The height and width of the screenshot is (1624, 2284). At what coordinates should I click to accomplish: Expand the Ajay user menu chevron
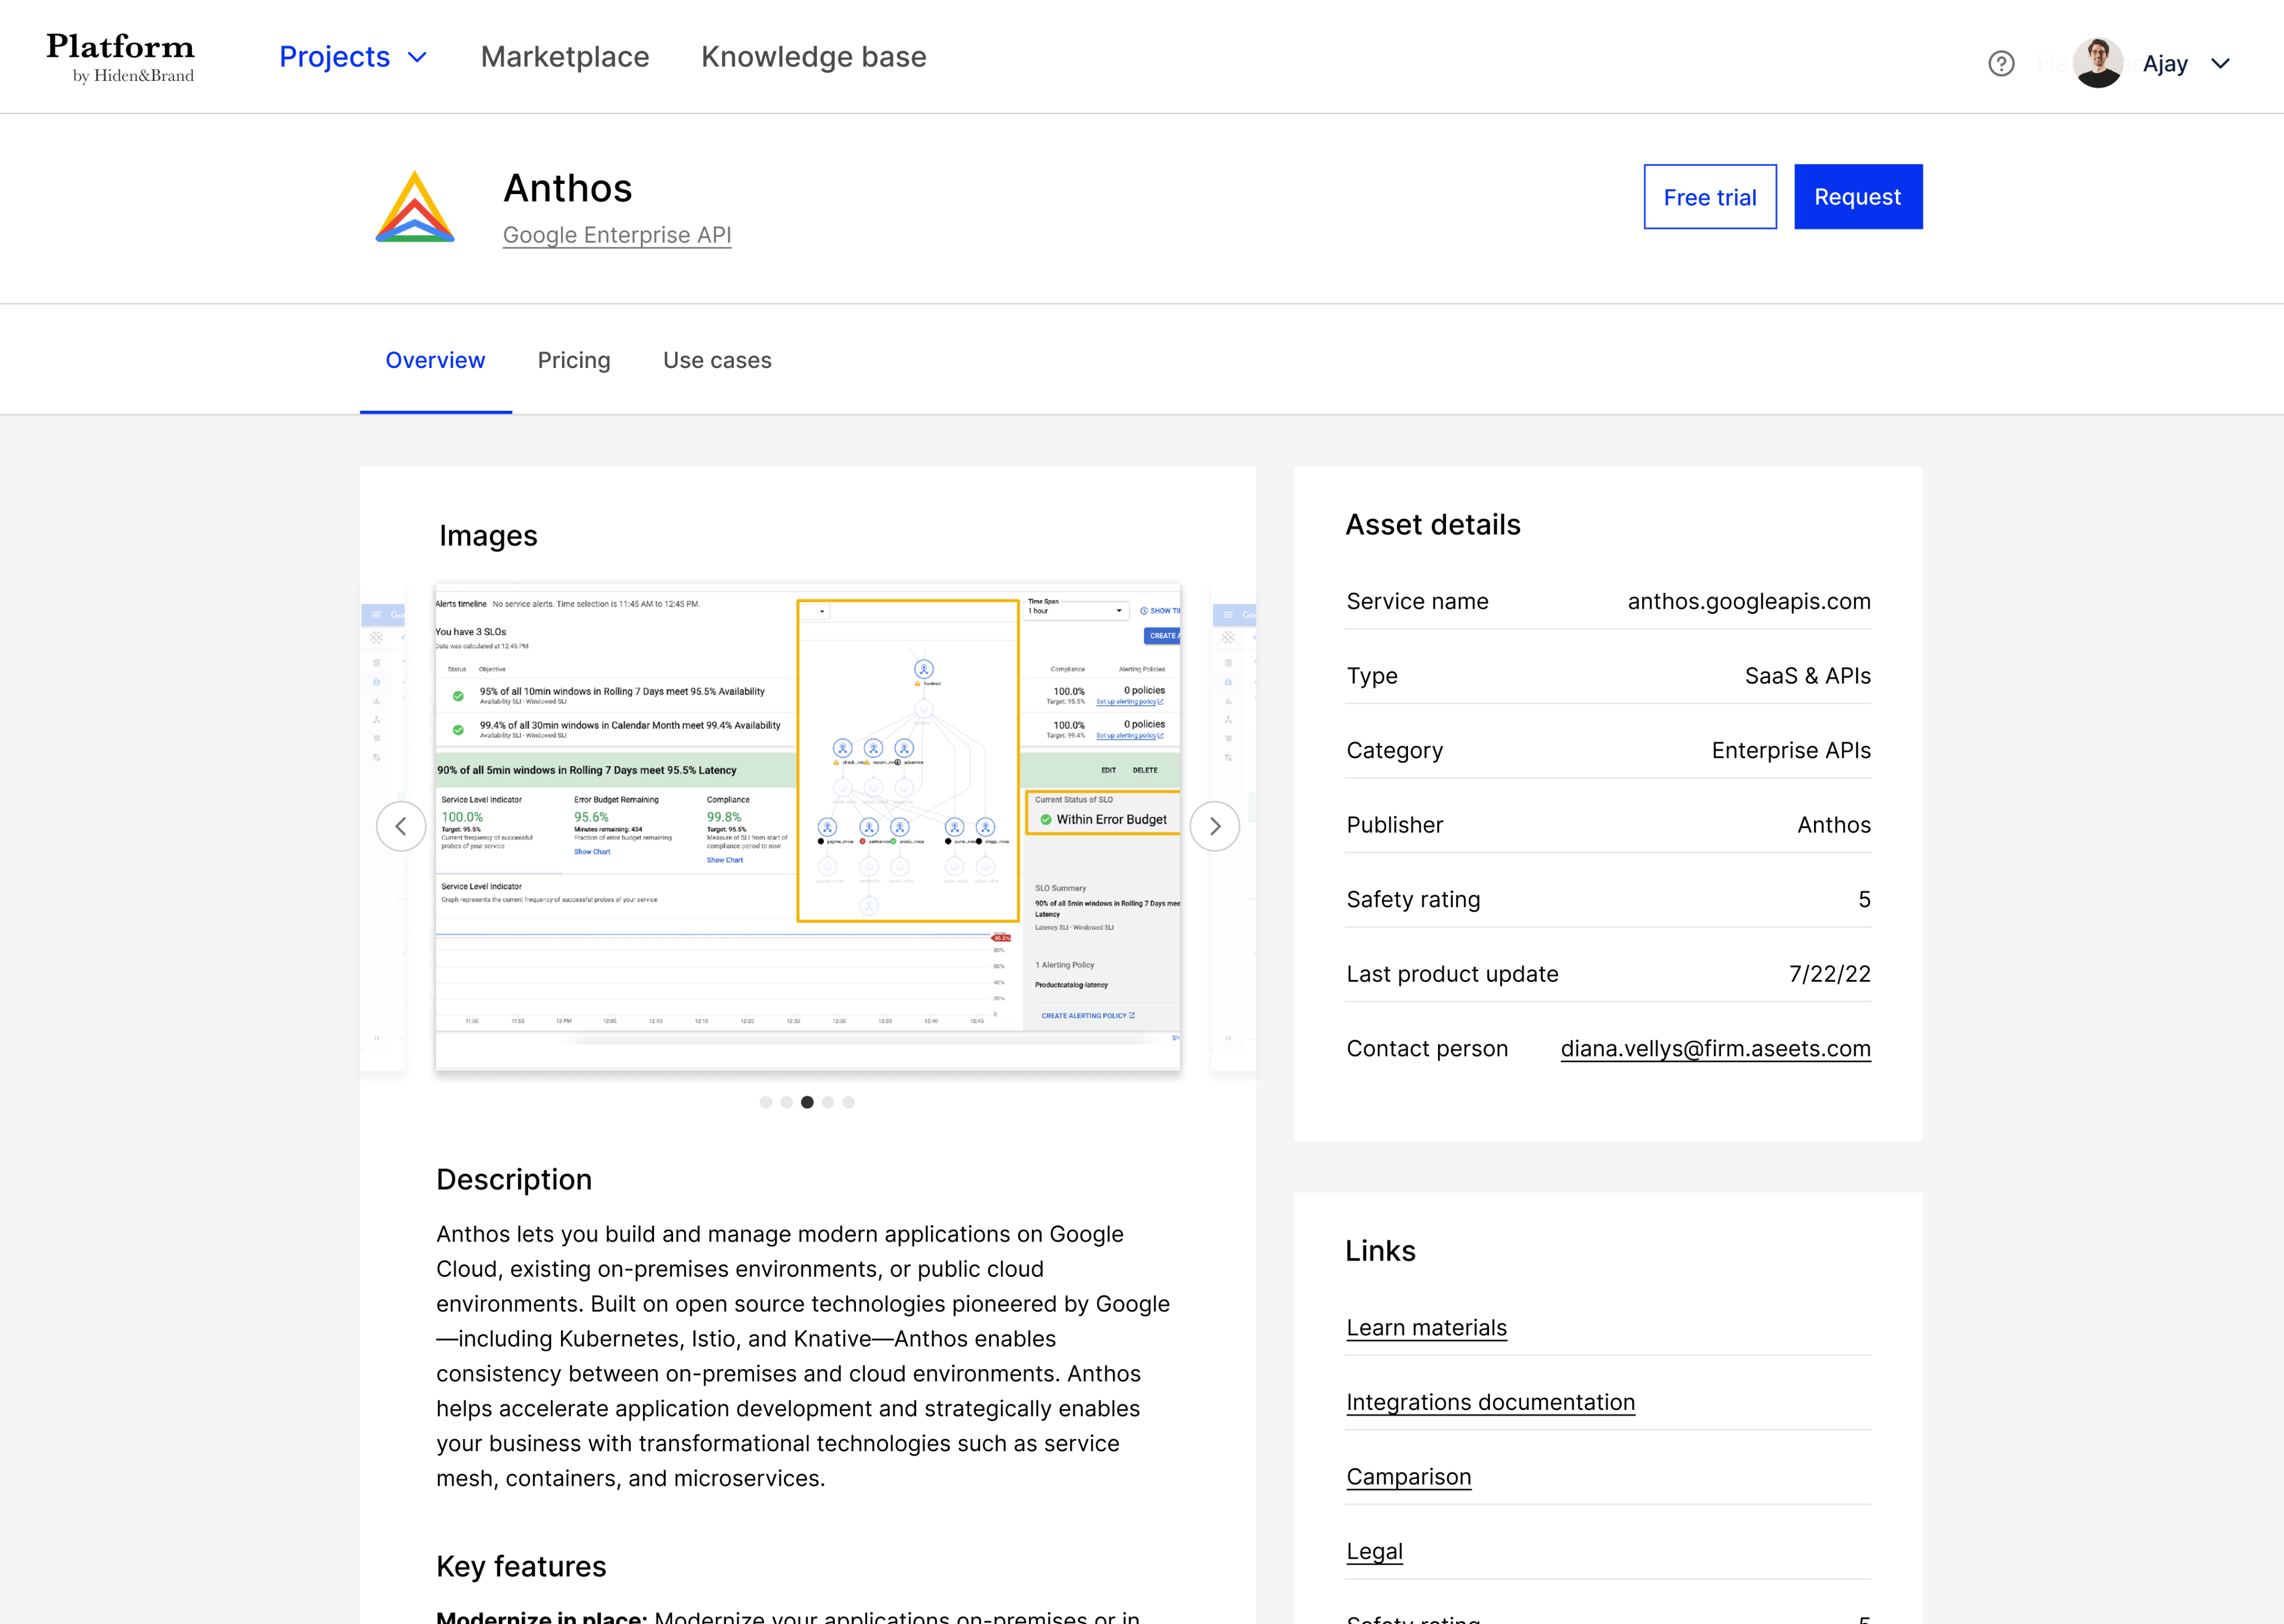click(2221, 64)
